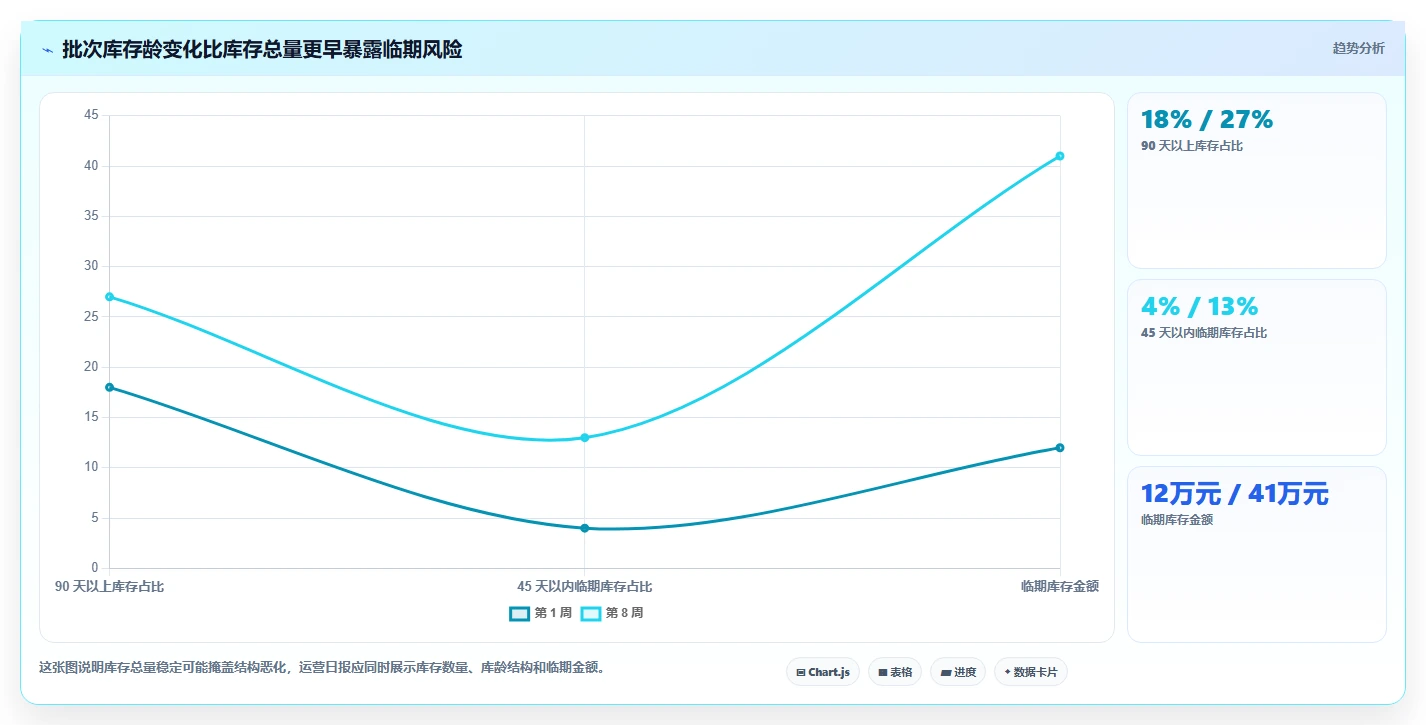This screenshot has width=1426, height=725.
Task: Select the 进度 tag chip
Action: click(958, 672)
